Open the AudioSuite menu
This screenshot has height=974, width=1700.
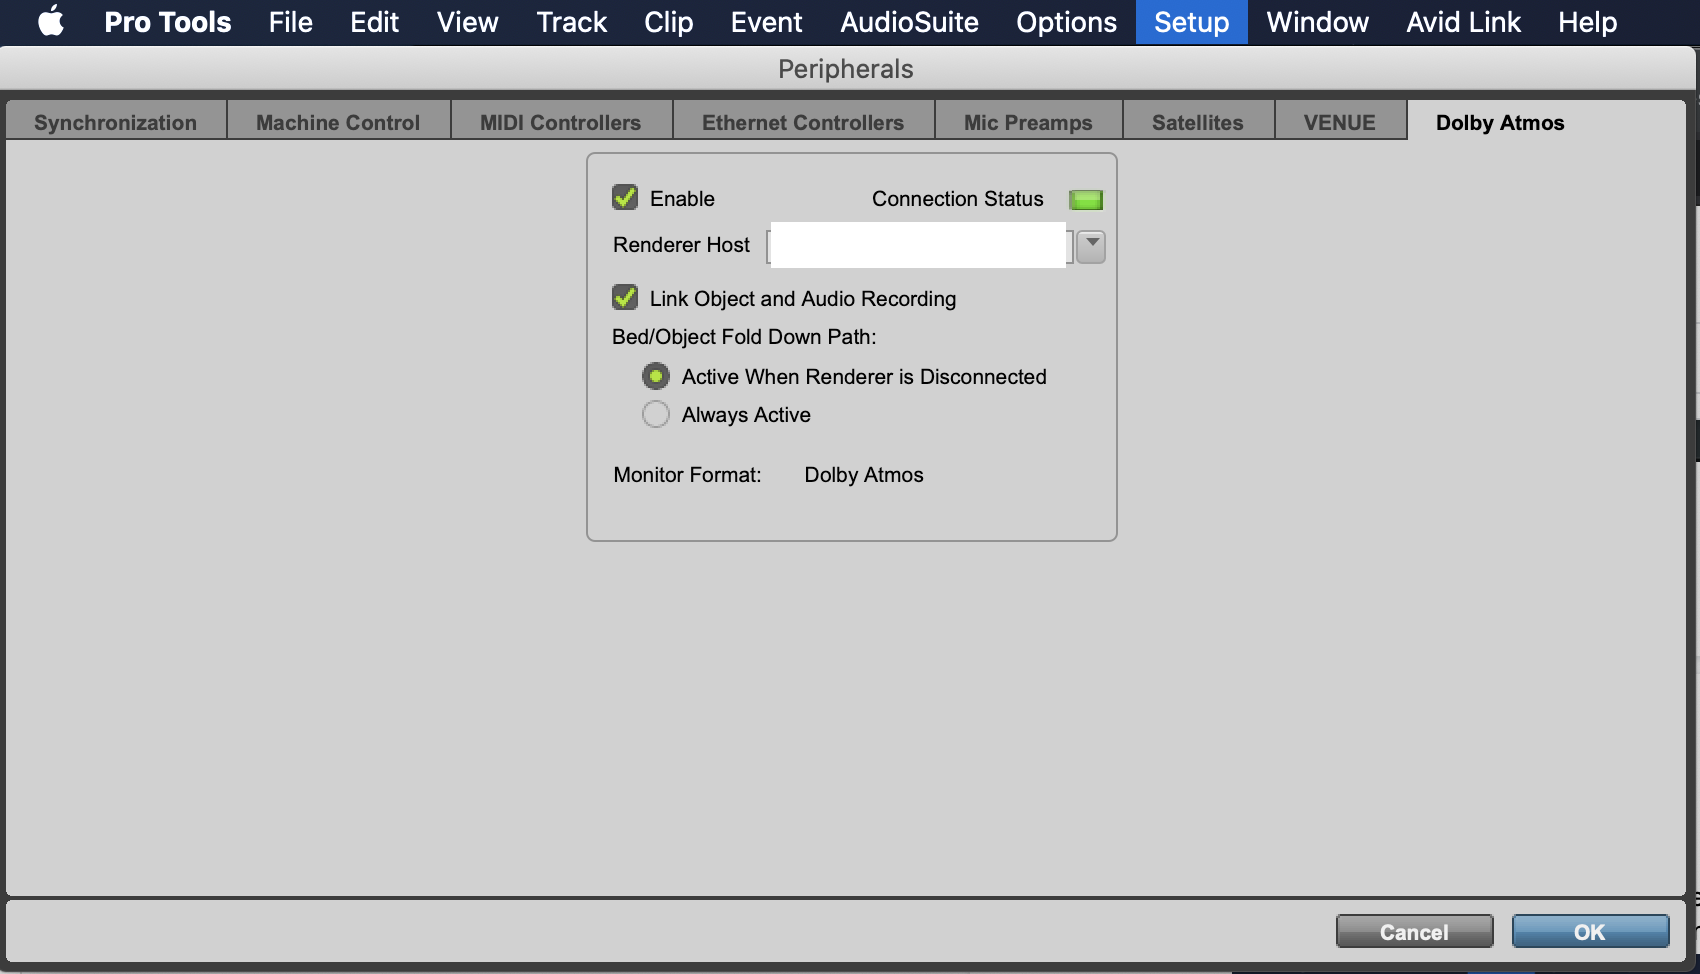(910, 22)
